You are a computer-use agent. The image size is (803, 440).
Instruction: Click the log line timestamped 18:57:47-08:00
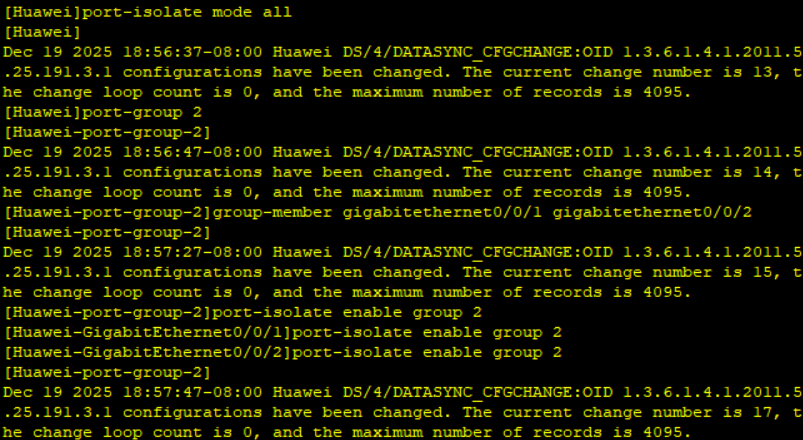[x=402, y=392]
